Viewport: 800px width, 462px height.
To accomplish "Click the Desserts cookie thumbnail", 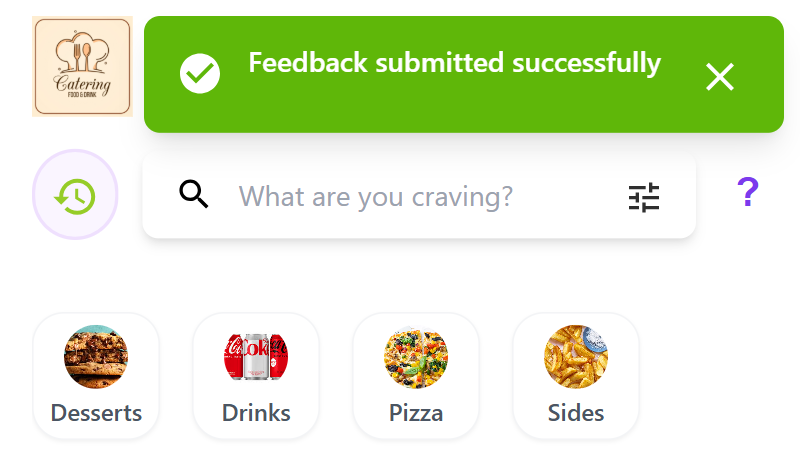I will click(96, 356).
